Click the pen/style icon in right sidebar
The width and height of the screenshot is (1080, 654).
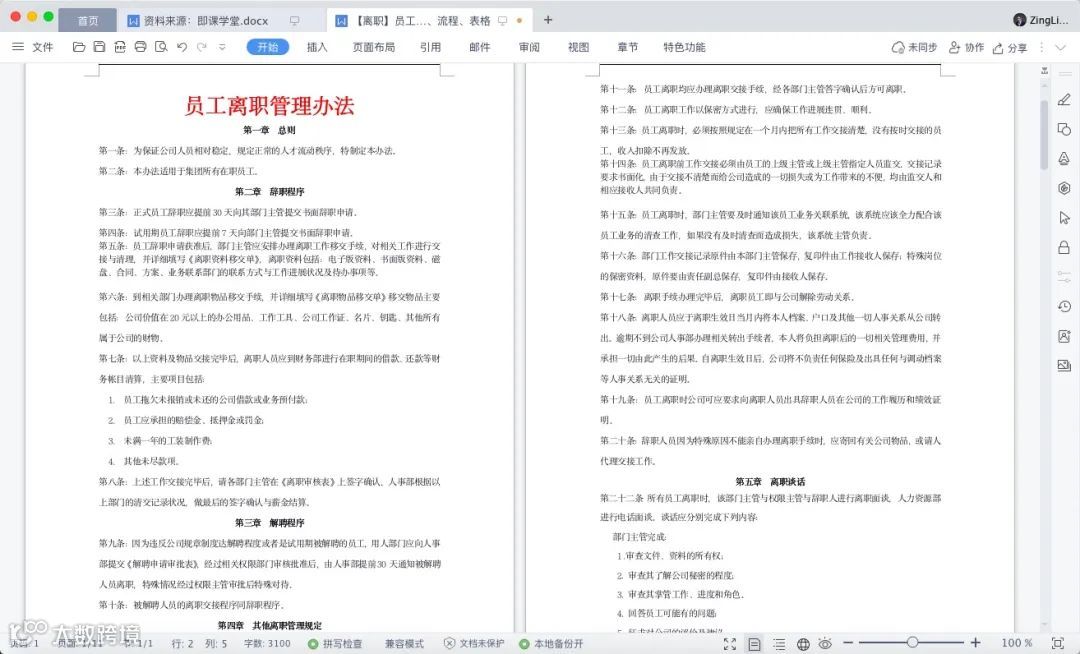(1064, 100)
